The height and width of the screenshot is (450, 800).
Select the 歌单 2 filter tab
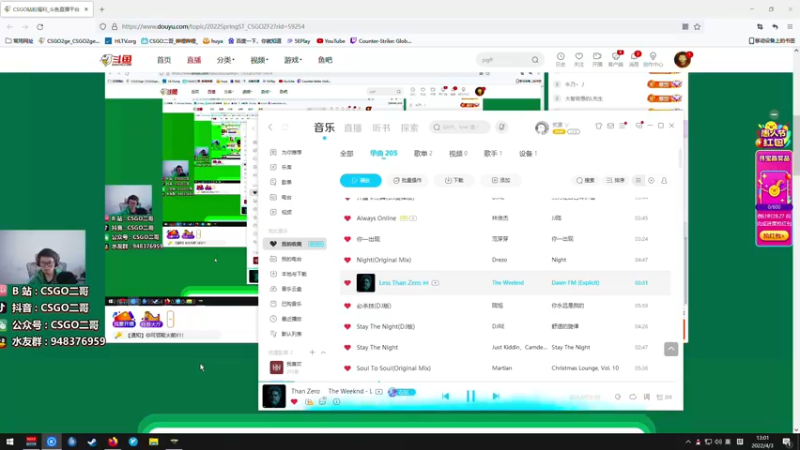[x=423, y=154]
